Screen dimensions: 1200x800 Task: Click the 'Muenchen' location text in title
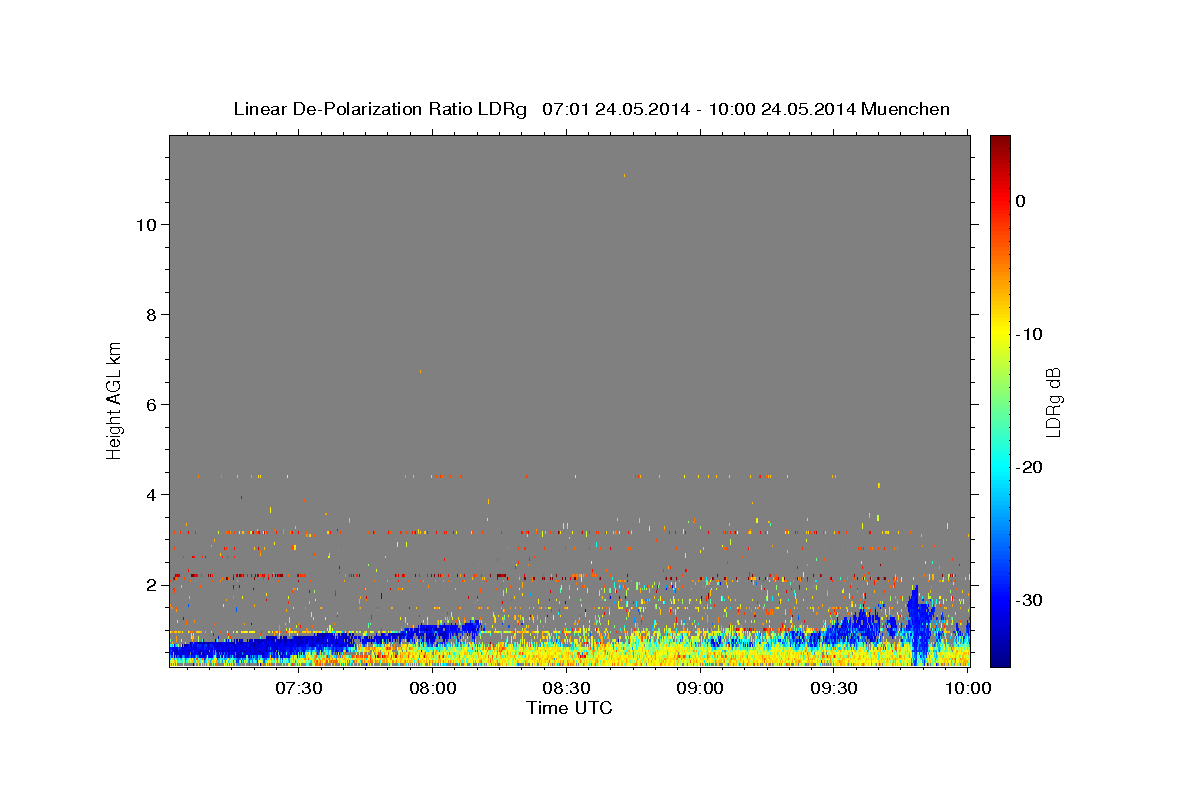[908, 109]
